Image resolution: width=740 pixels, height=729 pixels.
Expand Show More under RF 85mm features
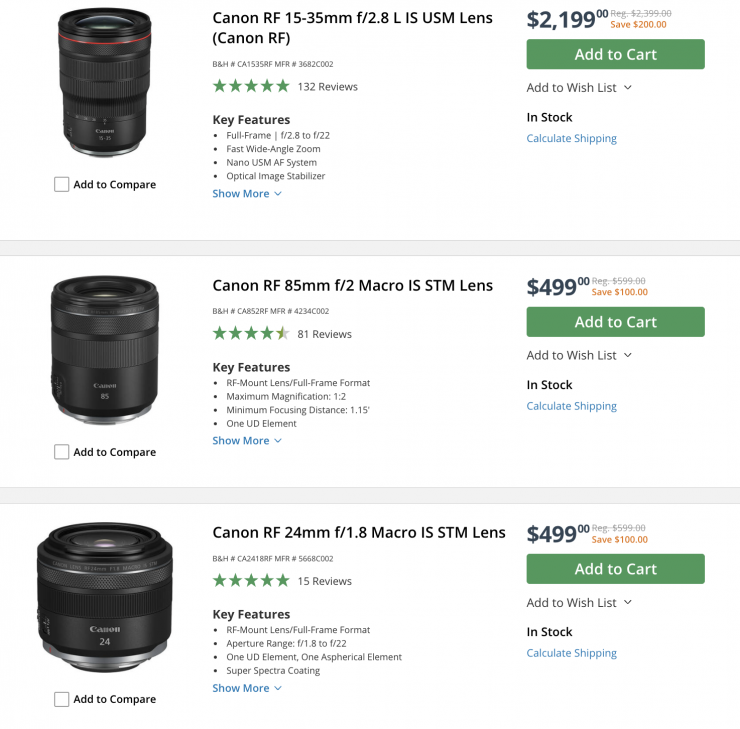pos(247,441)
